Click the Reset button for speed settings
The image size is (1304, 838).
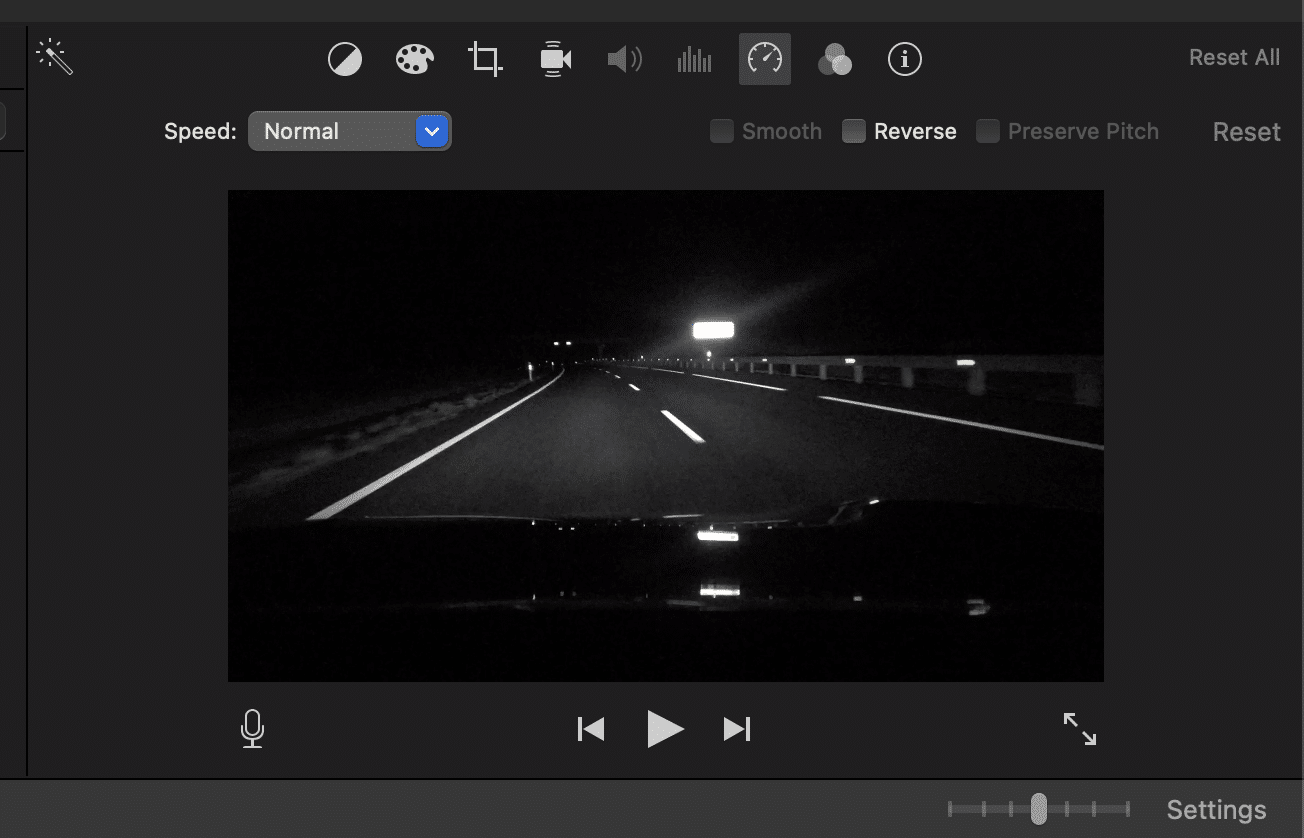1246,131
